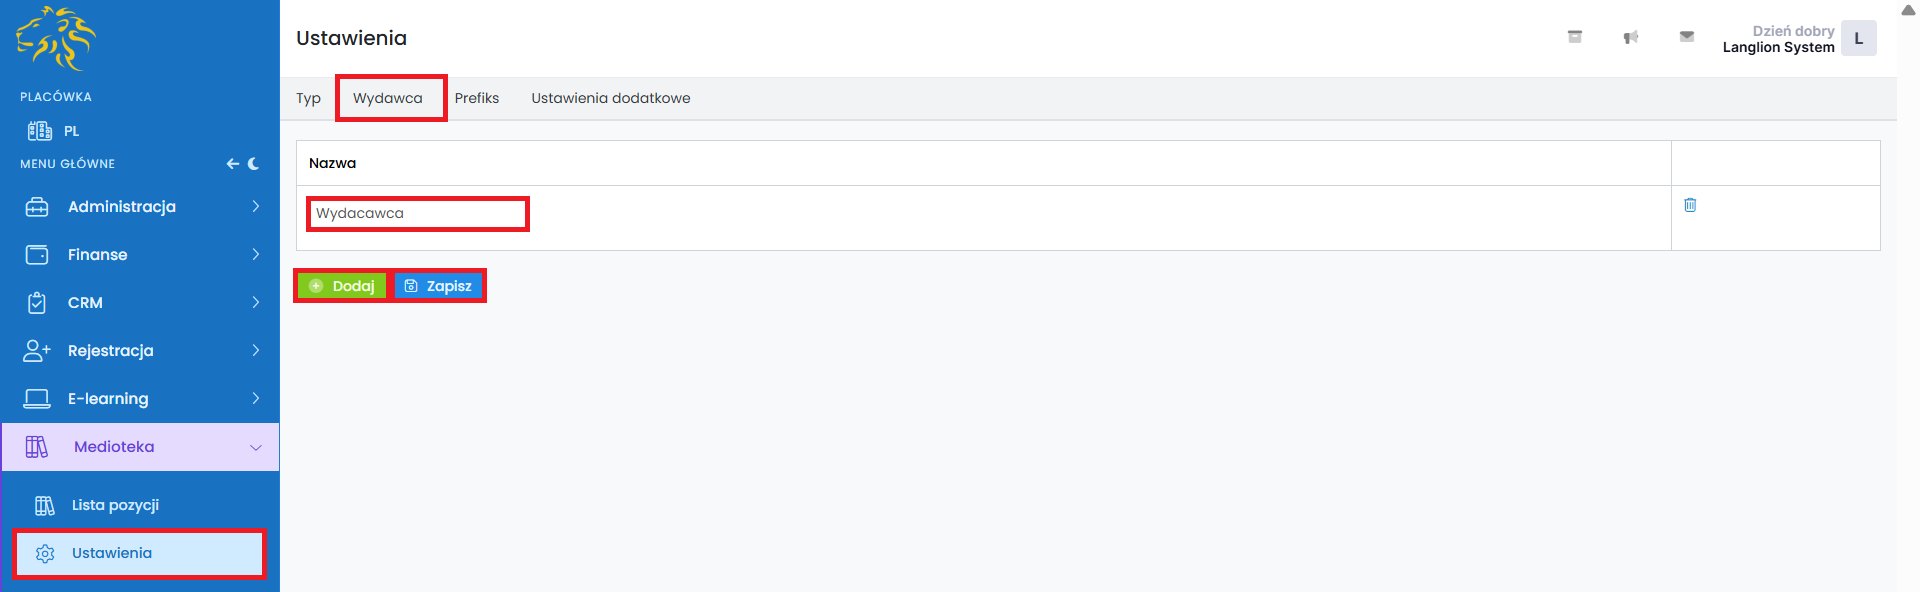Expand the Administracja menu
The image size is (1920, 592).
140,207
